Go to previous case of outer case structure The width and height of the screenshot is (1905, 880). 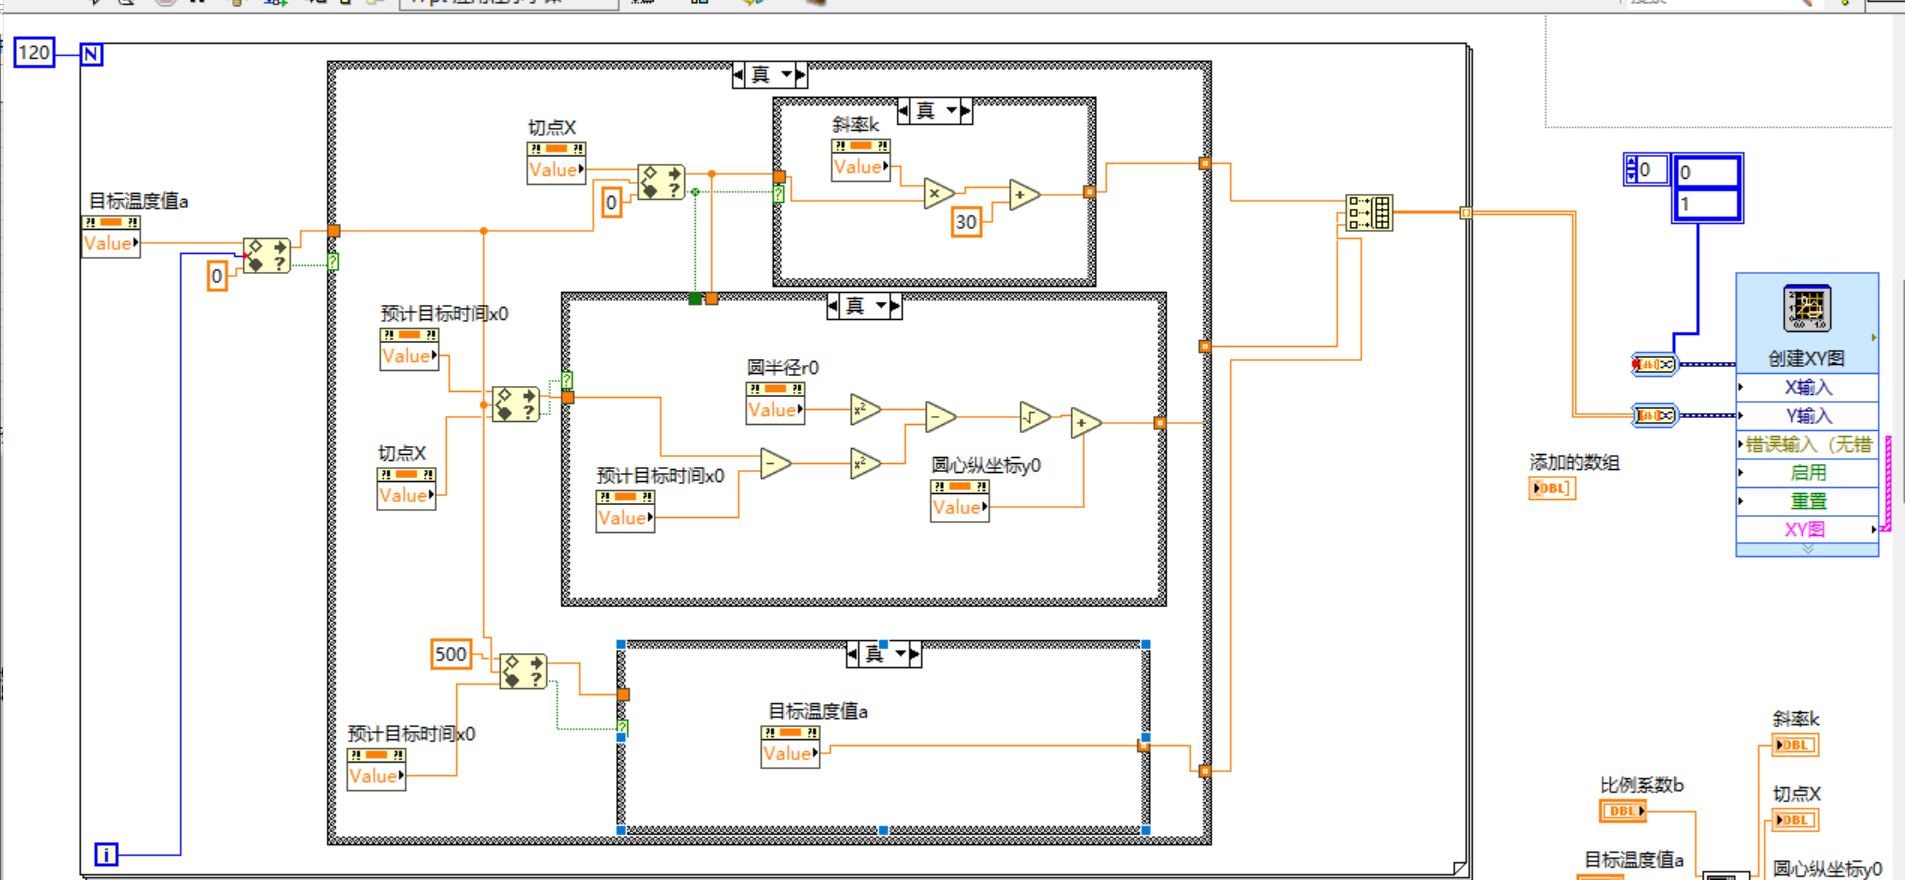click(738, 75)
